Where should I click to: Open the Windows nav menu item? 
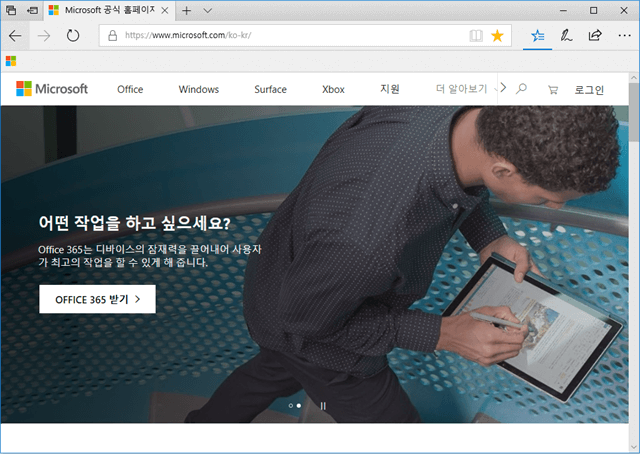tap(199, 89)
